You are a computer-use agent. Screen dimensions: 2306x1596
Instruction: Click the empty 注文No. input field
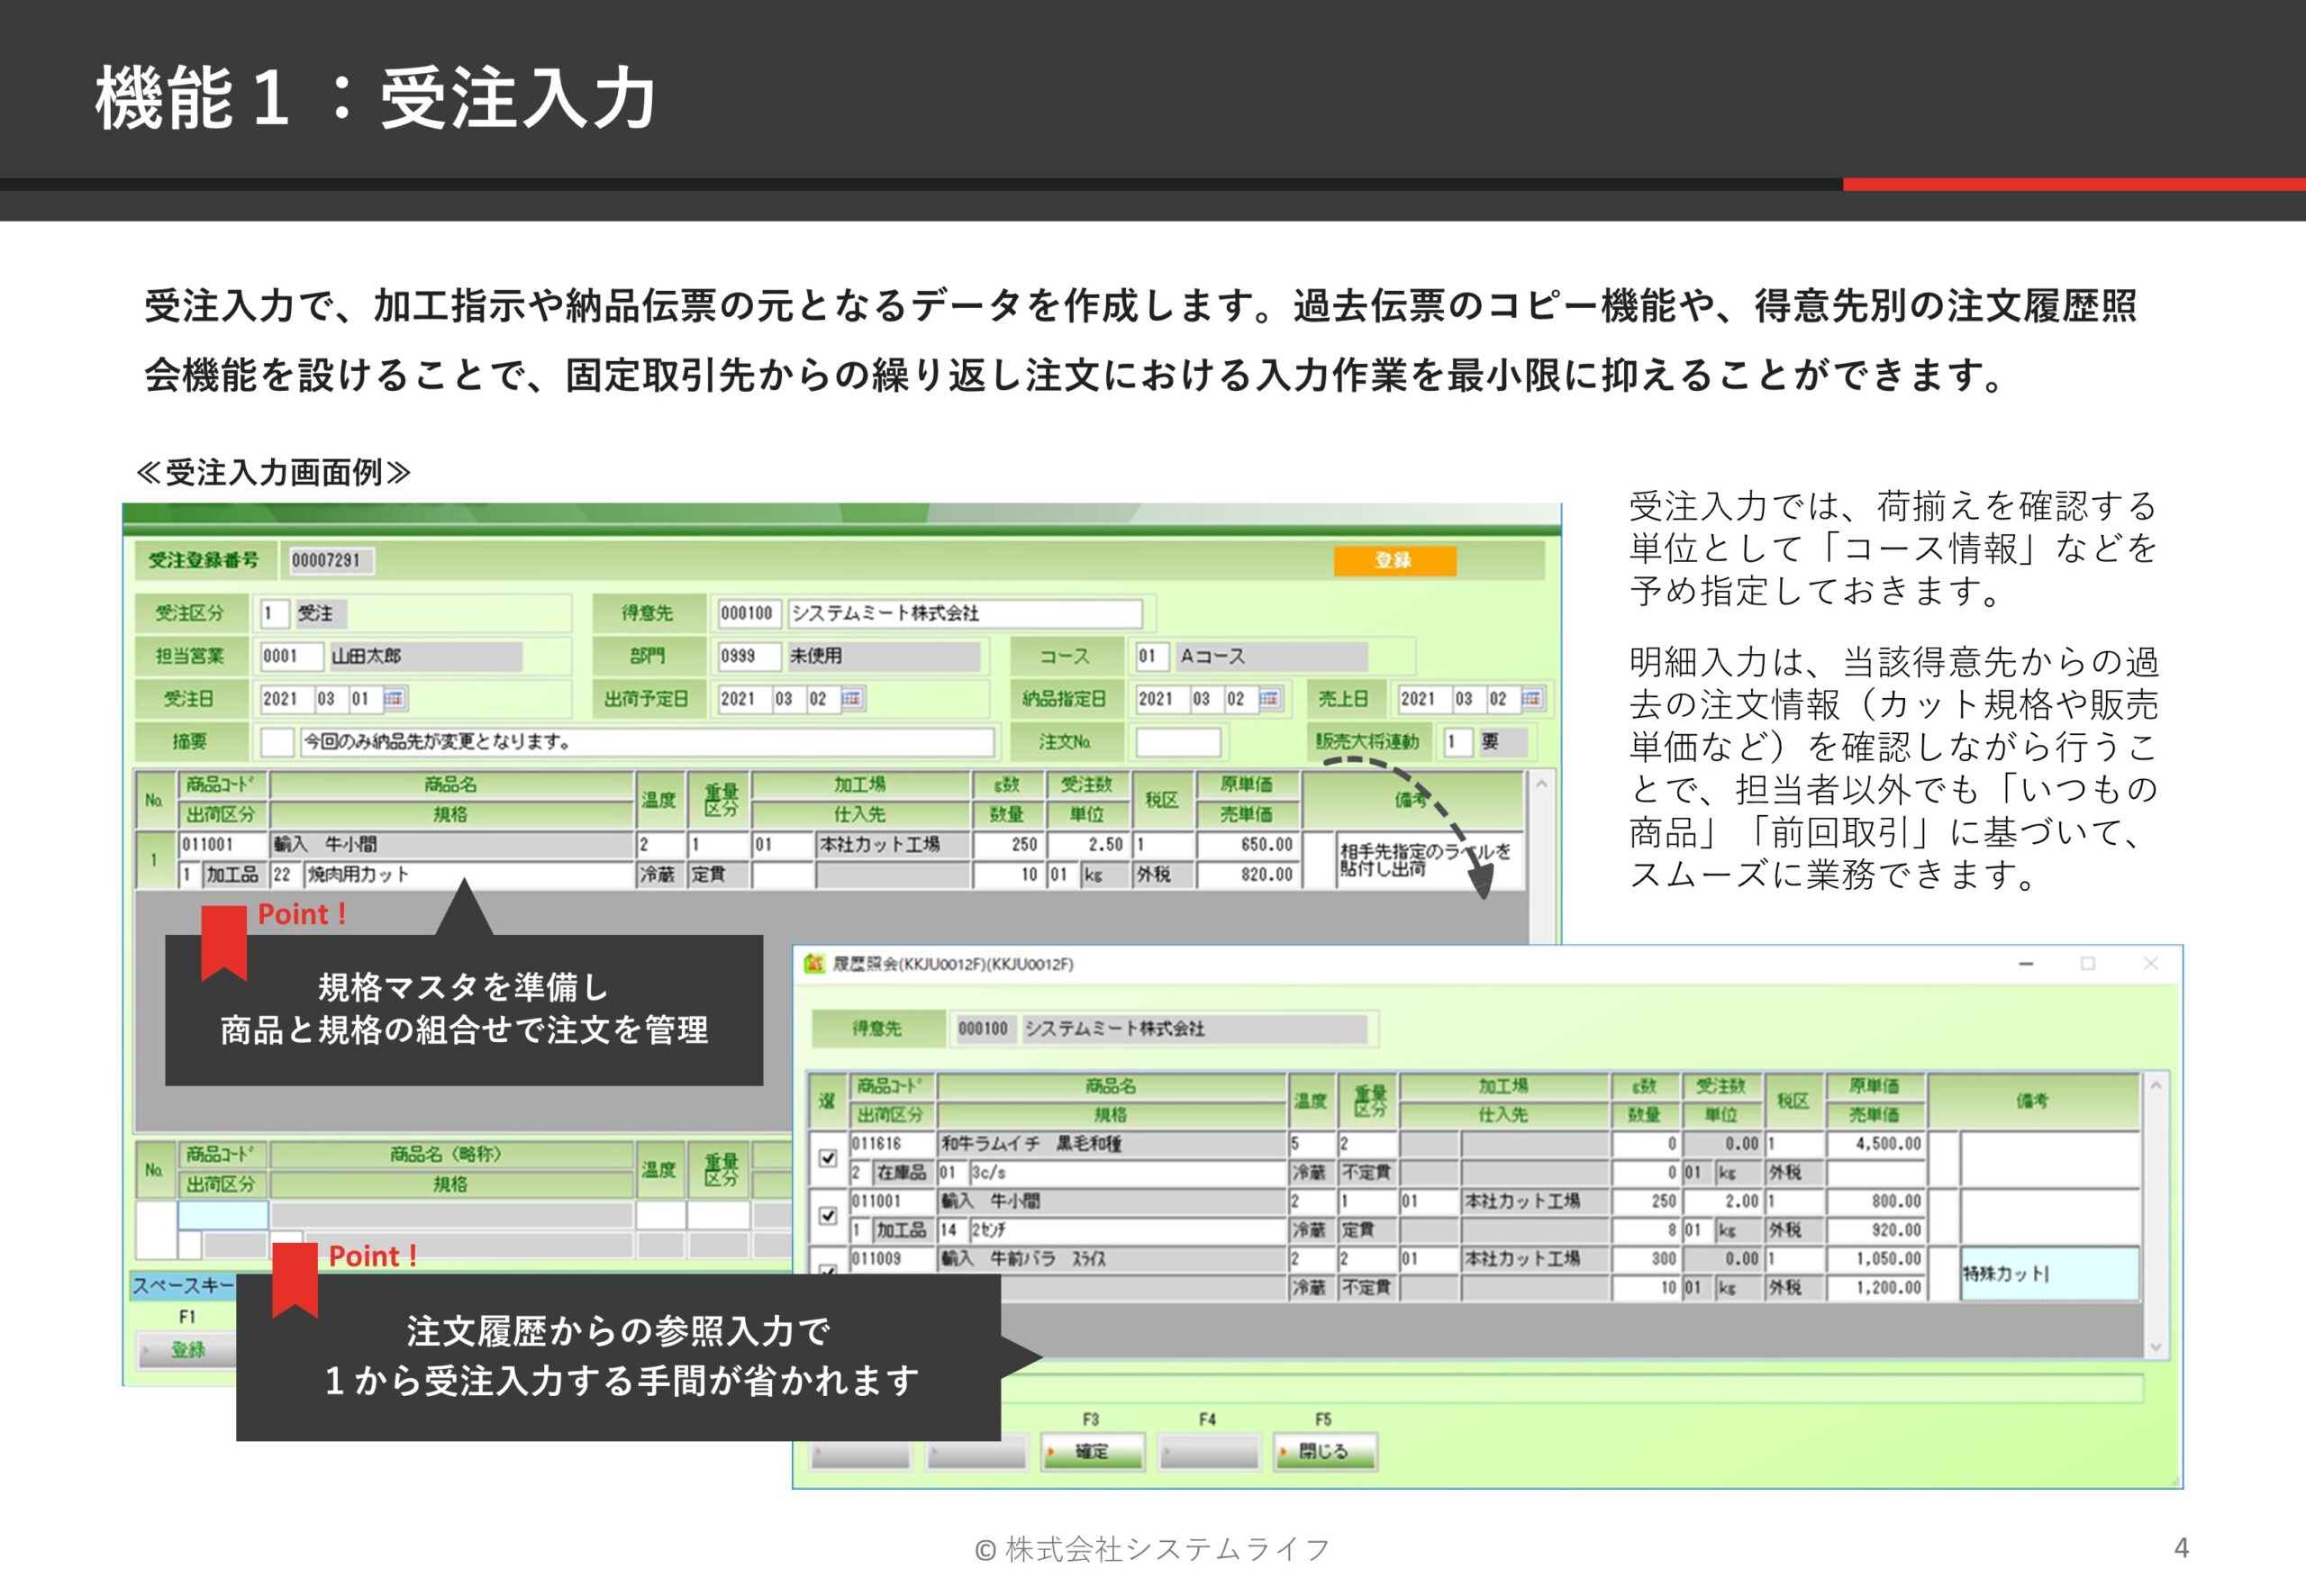1178,742
